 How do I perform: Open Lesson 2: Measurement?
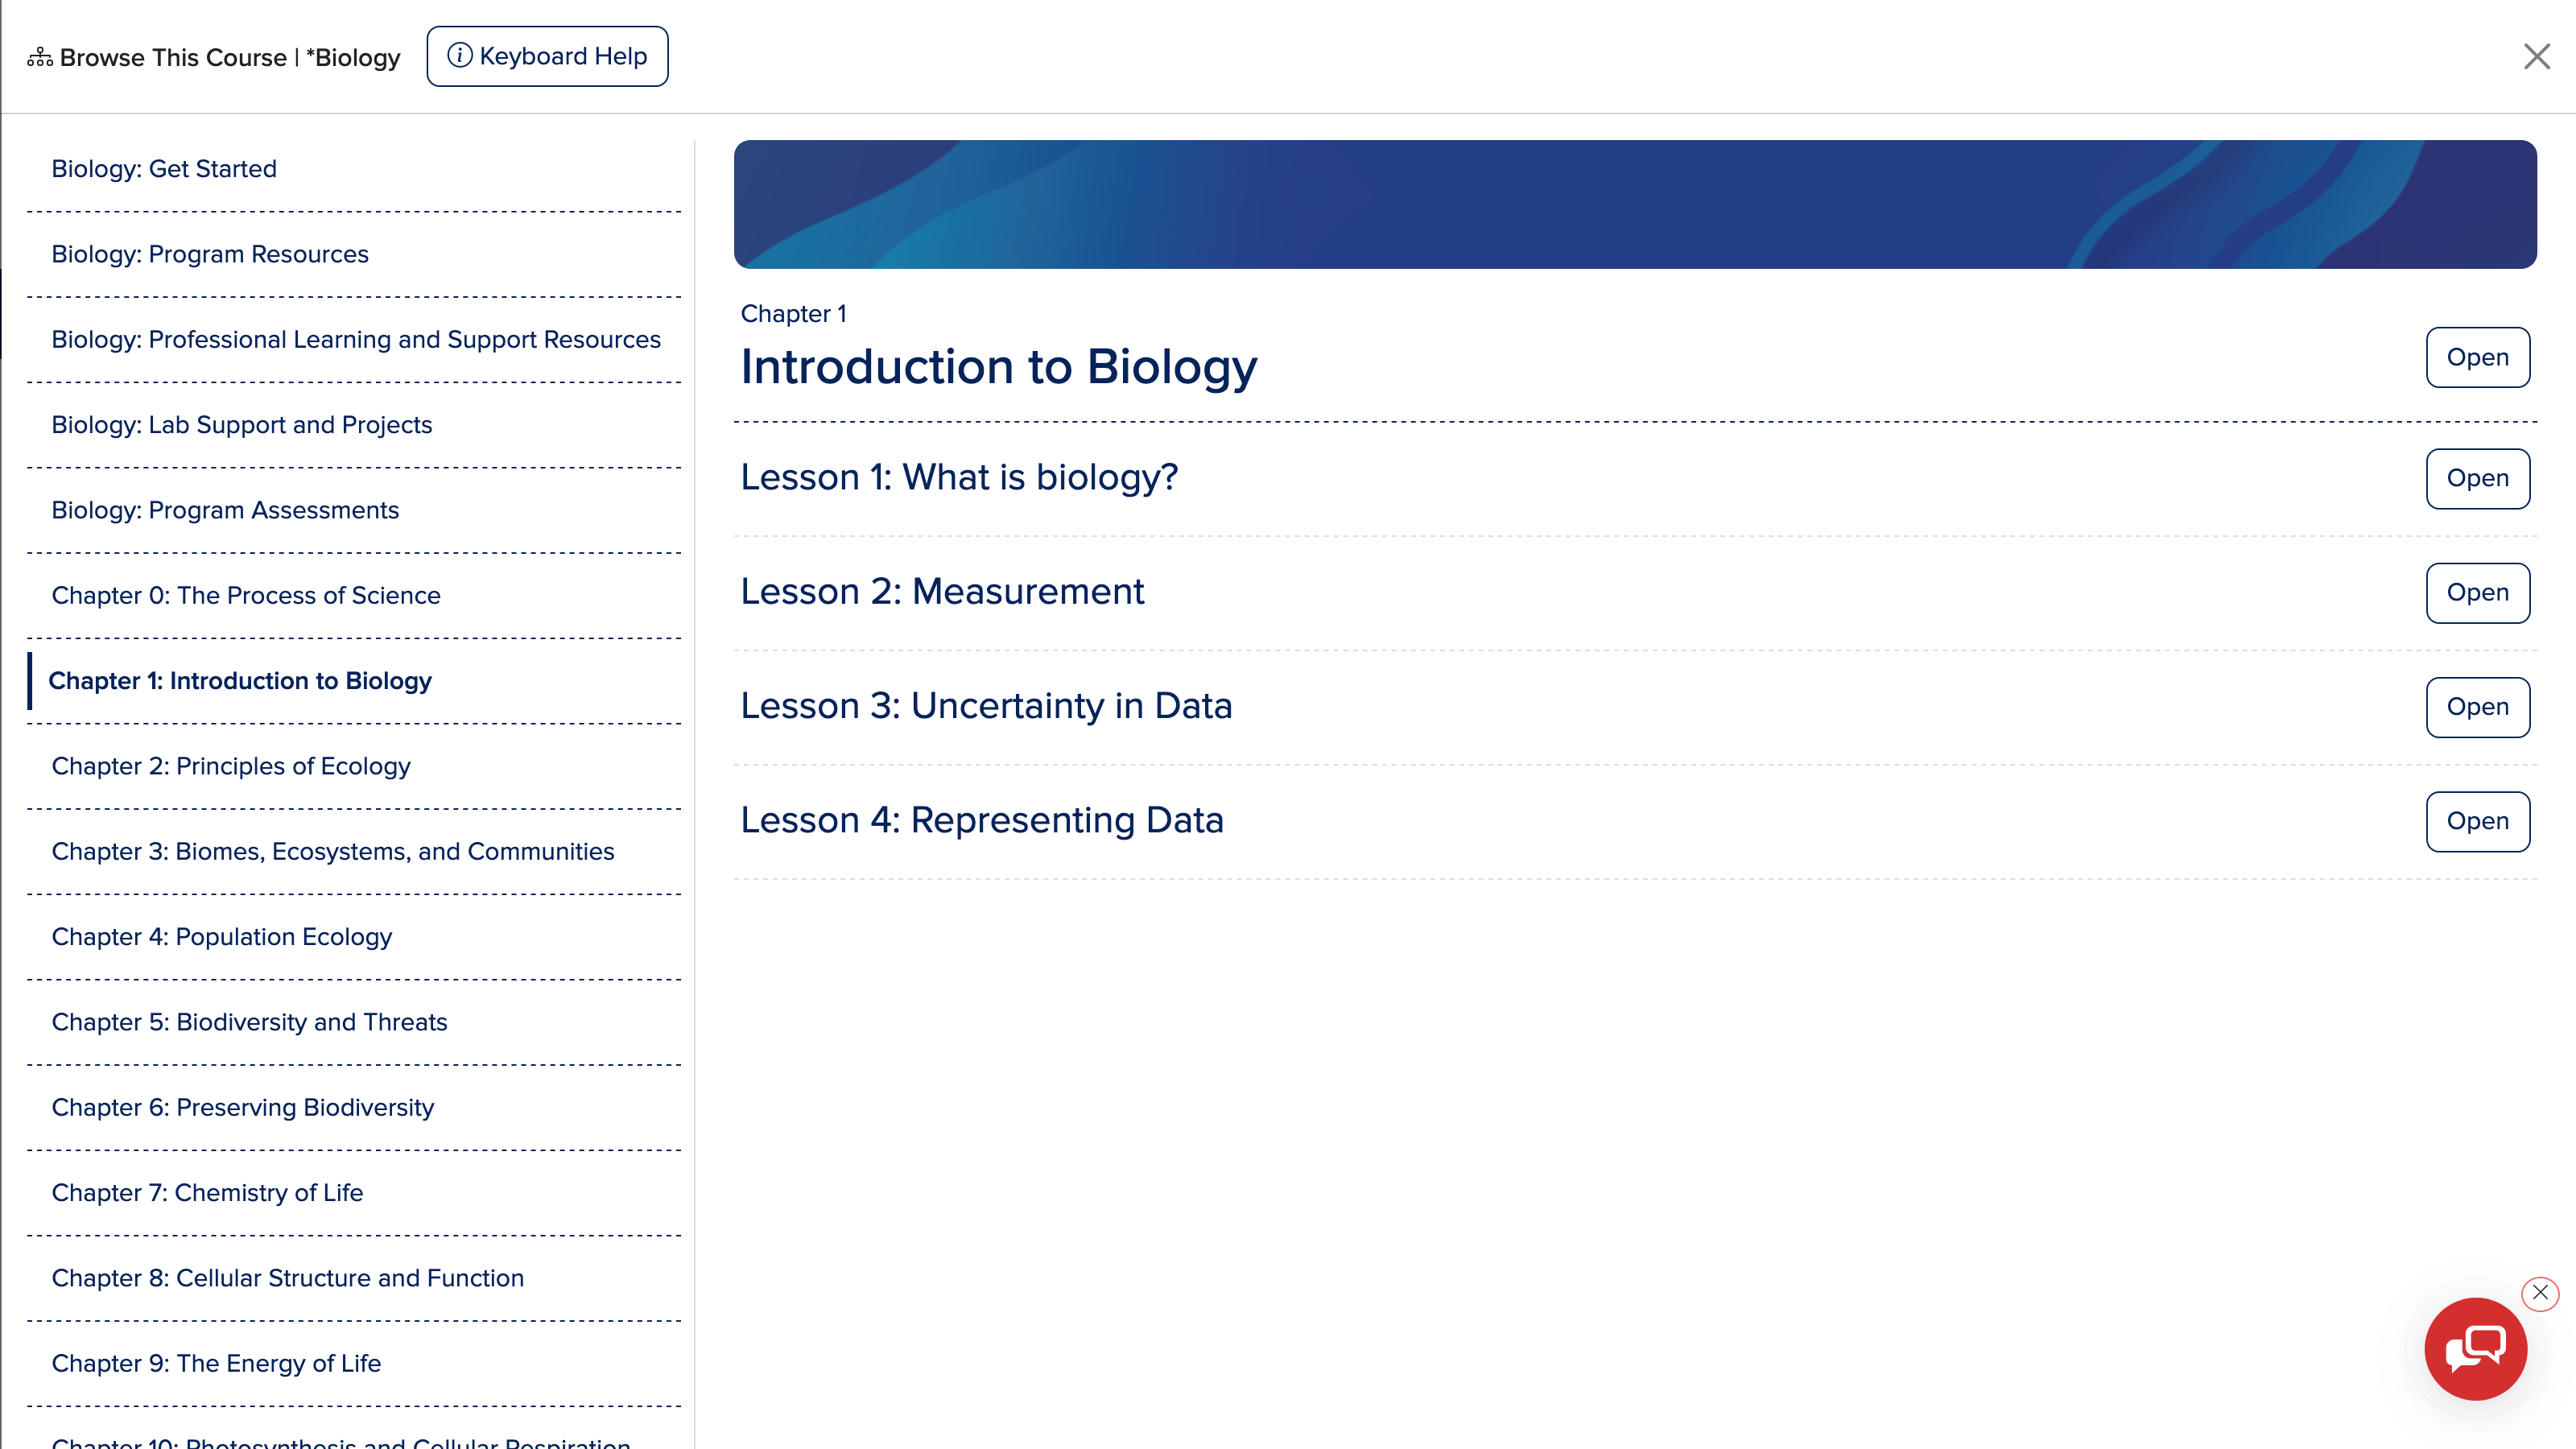2477,592
